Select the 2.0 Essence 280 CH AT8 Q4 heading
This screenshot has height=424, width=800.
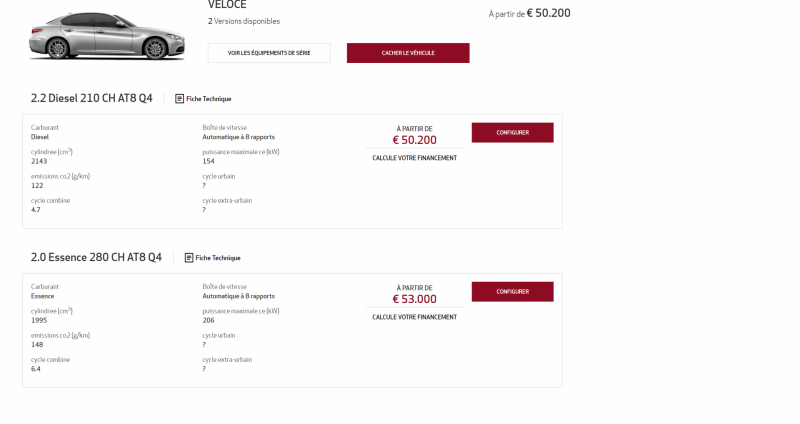pyautogui.click(x=96, y=257)
